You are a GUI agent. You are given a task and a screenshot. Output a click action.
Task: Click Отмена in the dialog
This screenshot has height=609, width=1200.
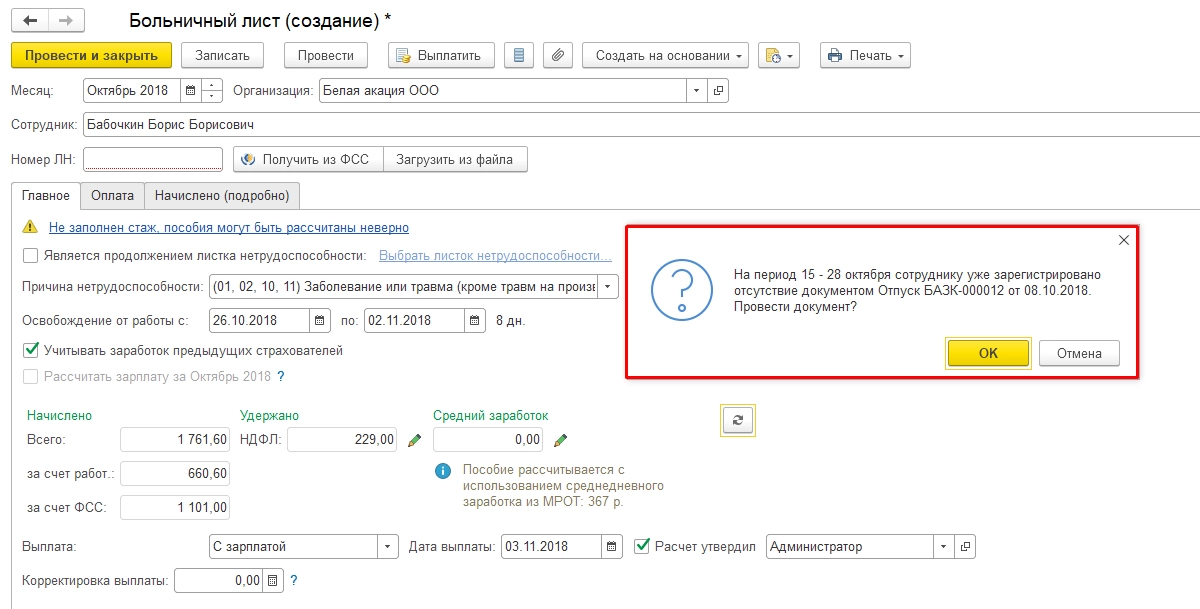point(1079,353)
